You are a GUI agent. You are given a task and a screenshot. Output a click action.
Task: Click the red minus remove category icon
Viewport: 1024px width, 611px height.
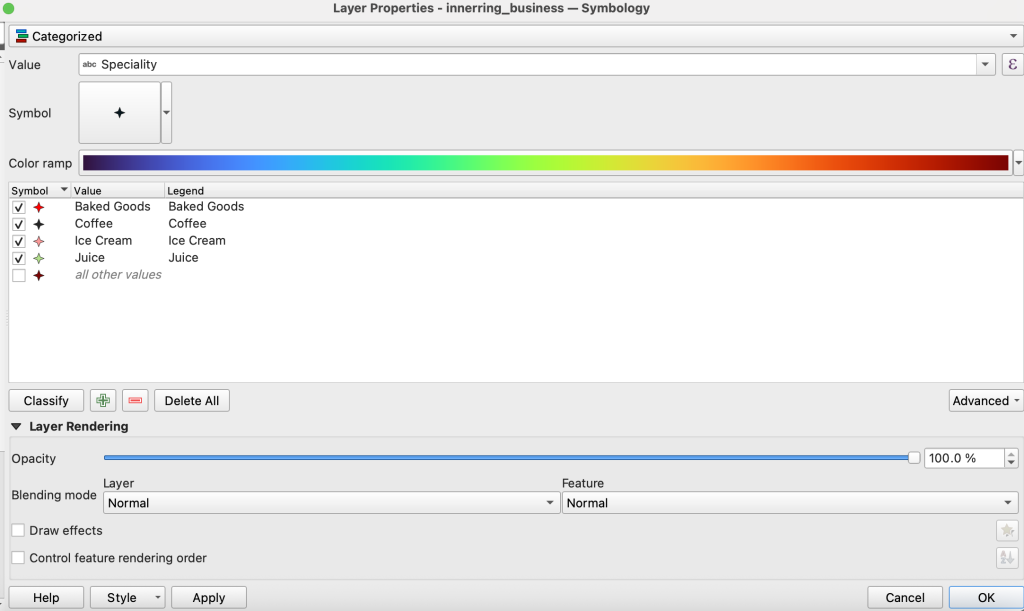point(135,401)
